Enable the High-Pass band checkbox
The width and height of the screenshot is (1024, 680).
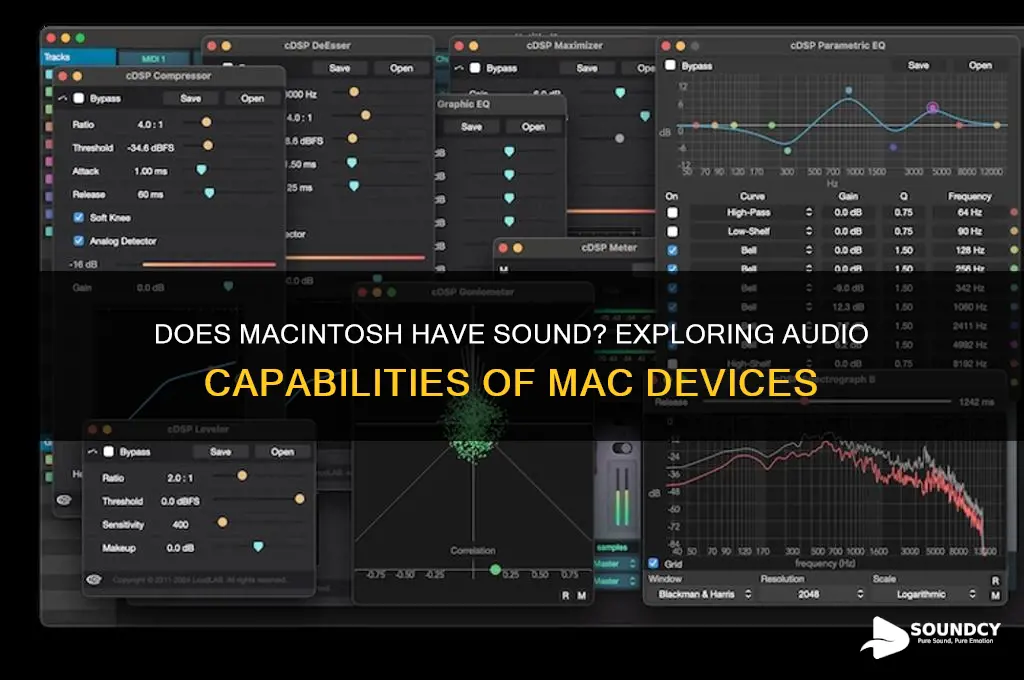pos(672,212)
